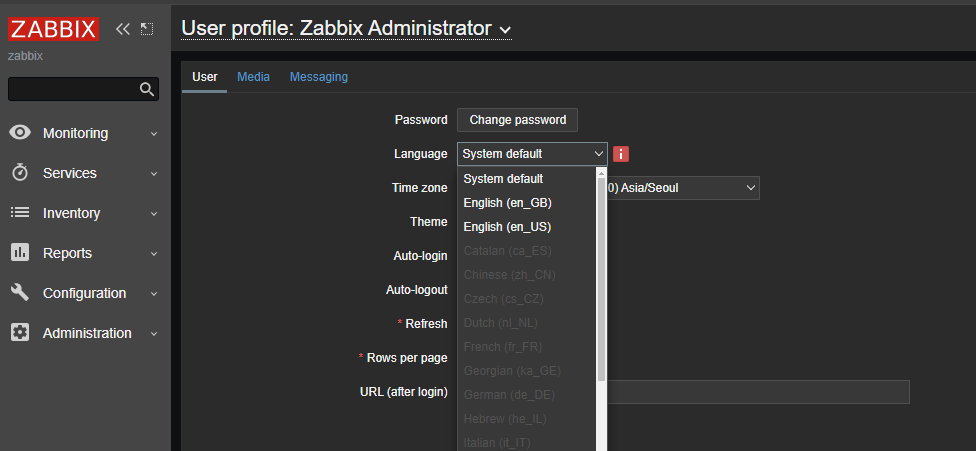Expand the Services menu
Screen dimensions: 976x451
154,174
